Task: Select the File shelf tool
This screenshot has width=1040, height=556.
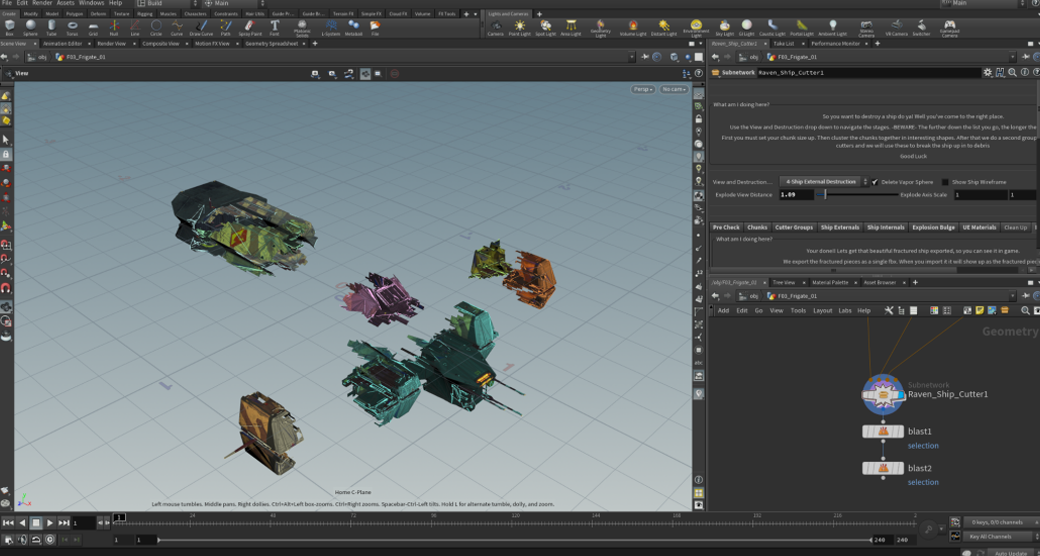Action: click(x=375, y=27)
